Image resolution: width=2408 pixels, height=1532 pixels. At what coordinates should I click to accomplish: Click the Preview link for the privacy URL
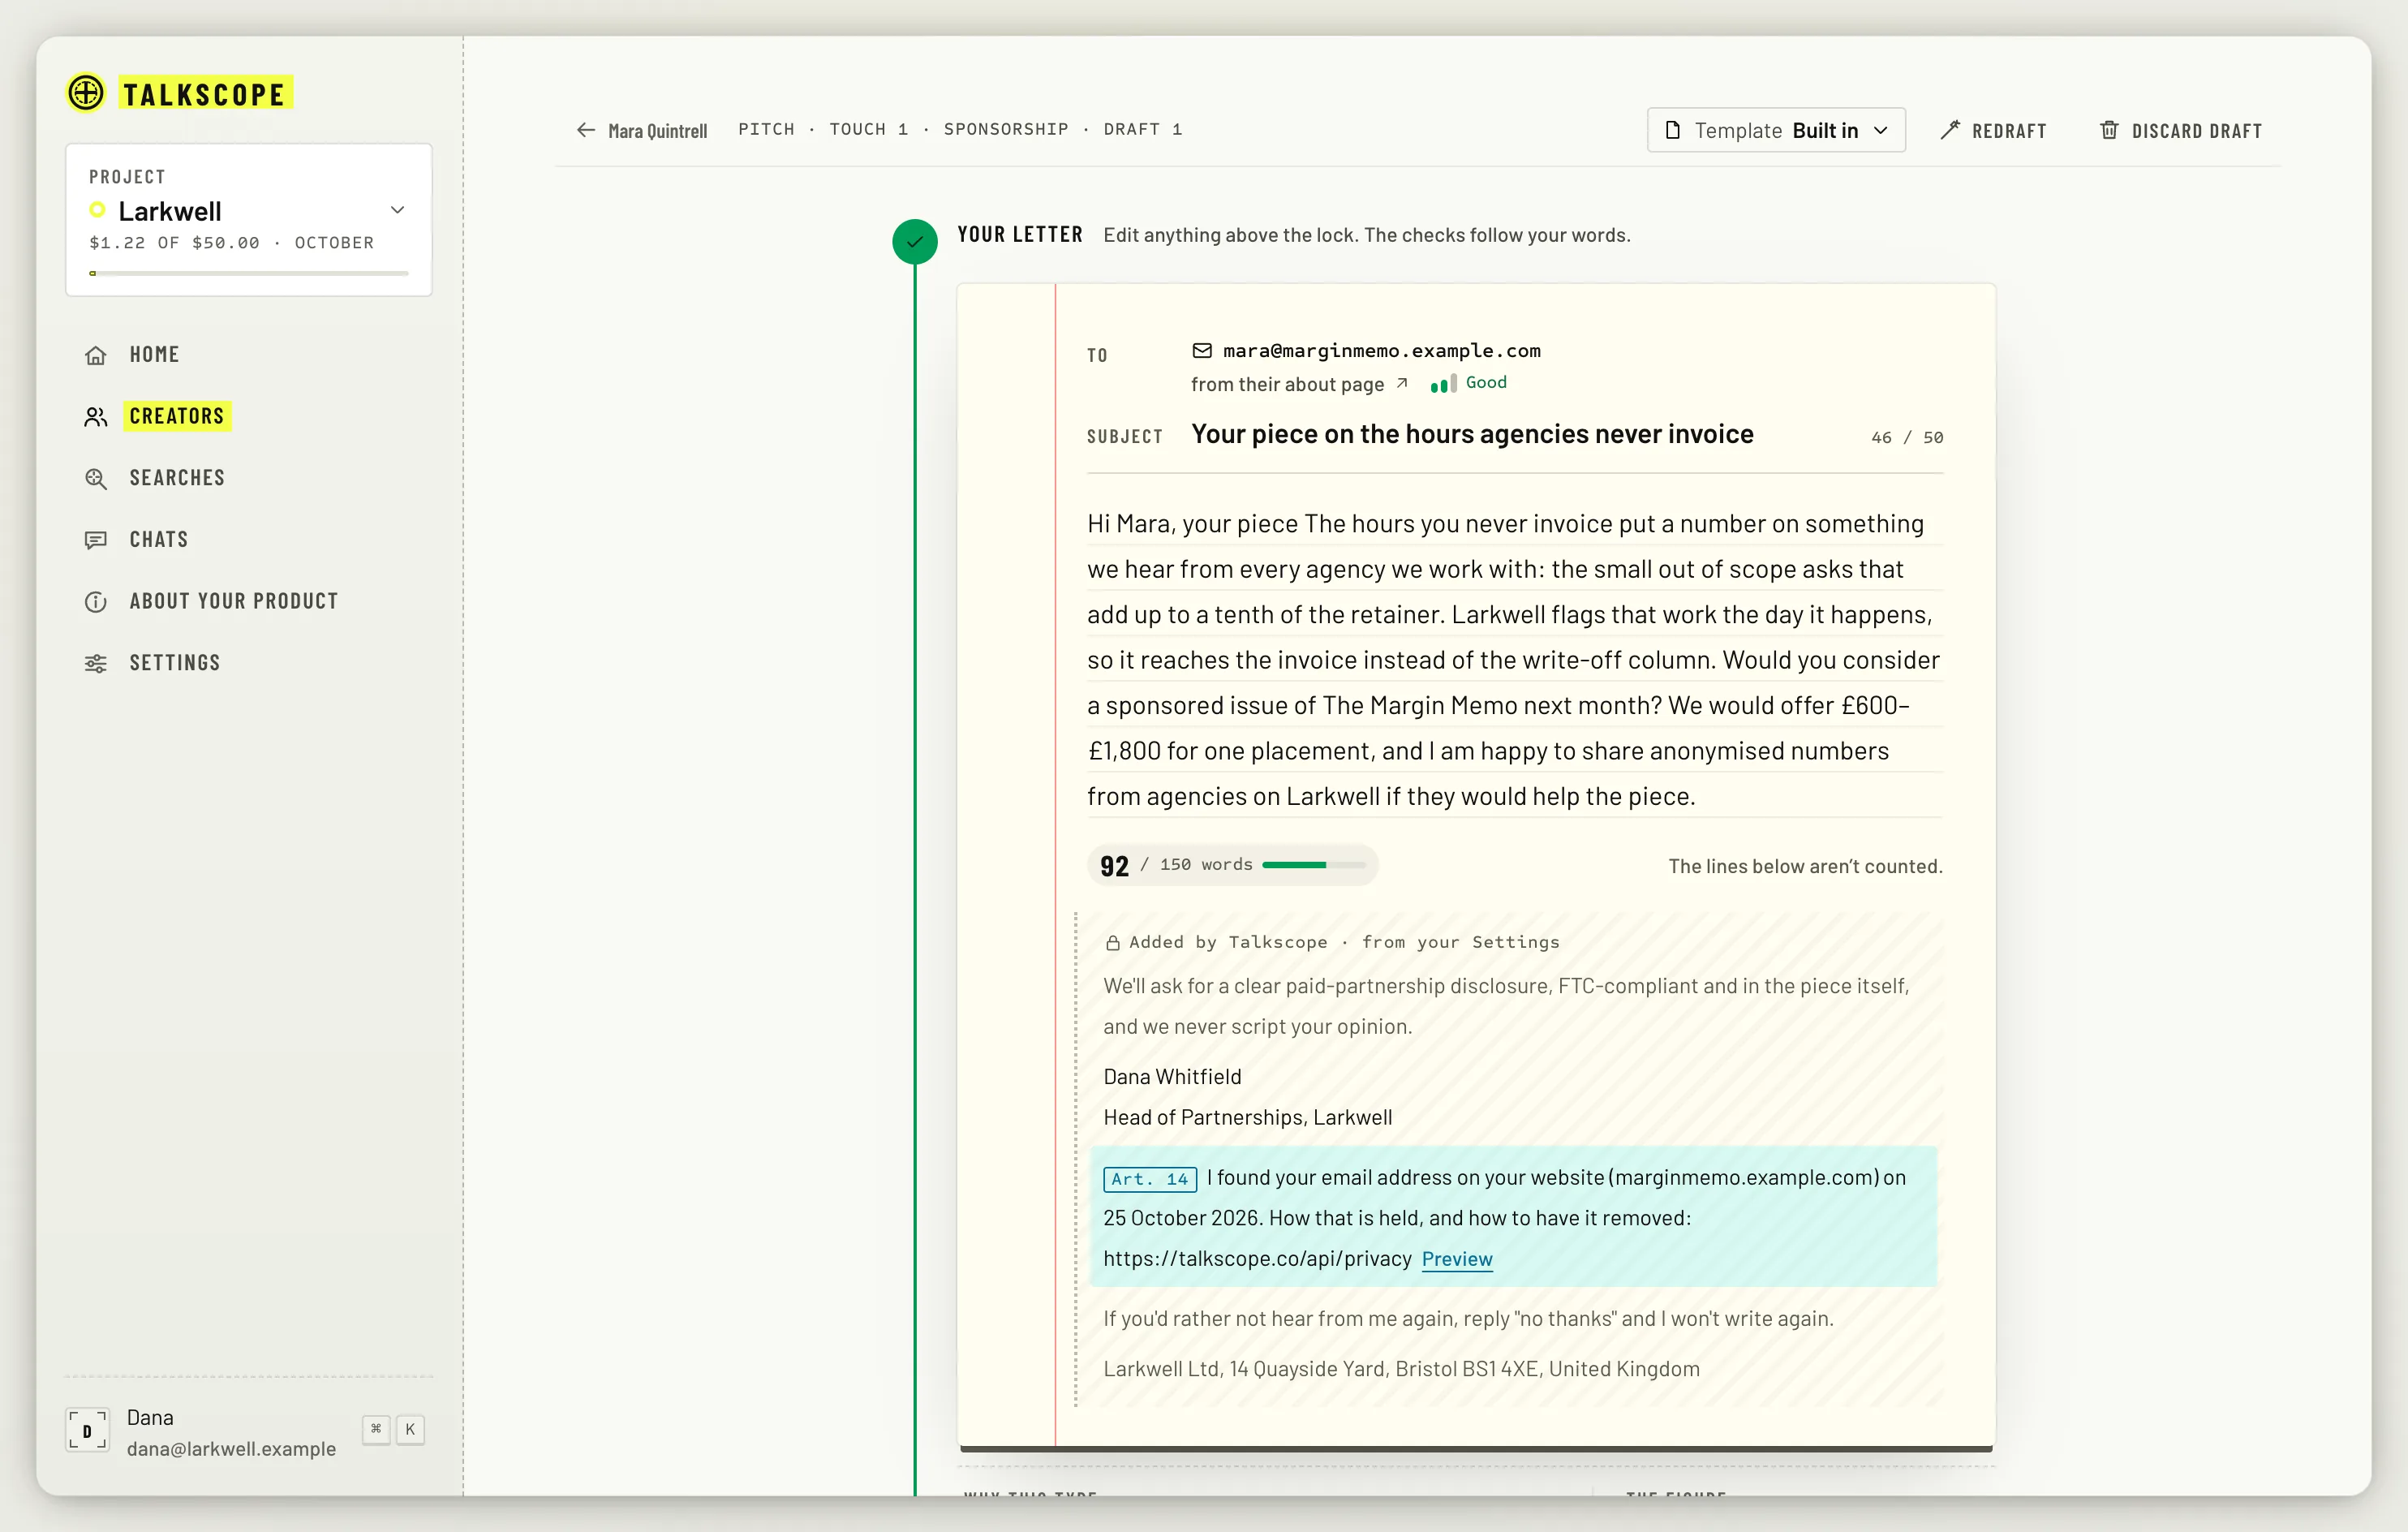click(x=1457, y=1259)
